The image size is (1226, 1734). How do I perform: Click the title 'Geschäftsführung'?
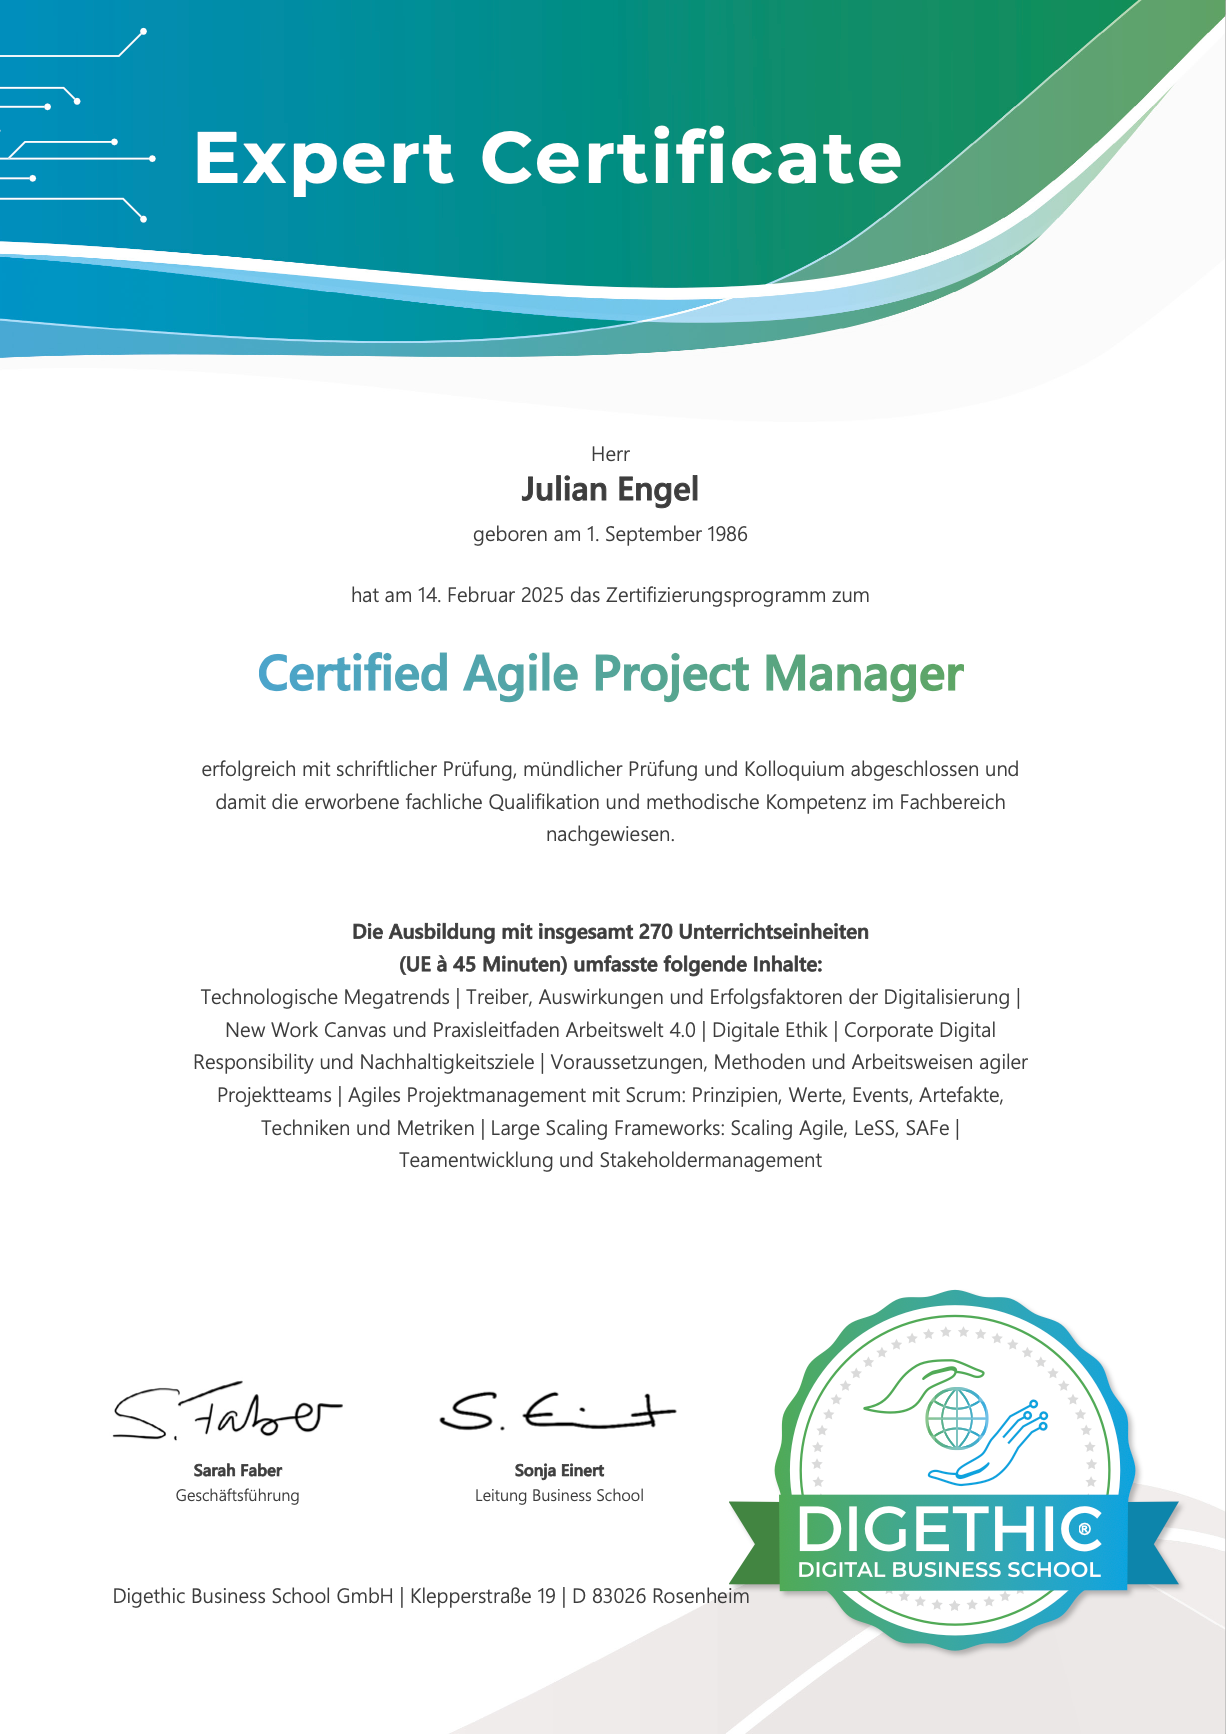(237, 1495)
